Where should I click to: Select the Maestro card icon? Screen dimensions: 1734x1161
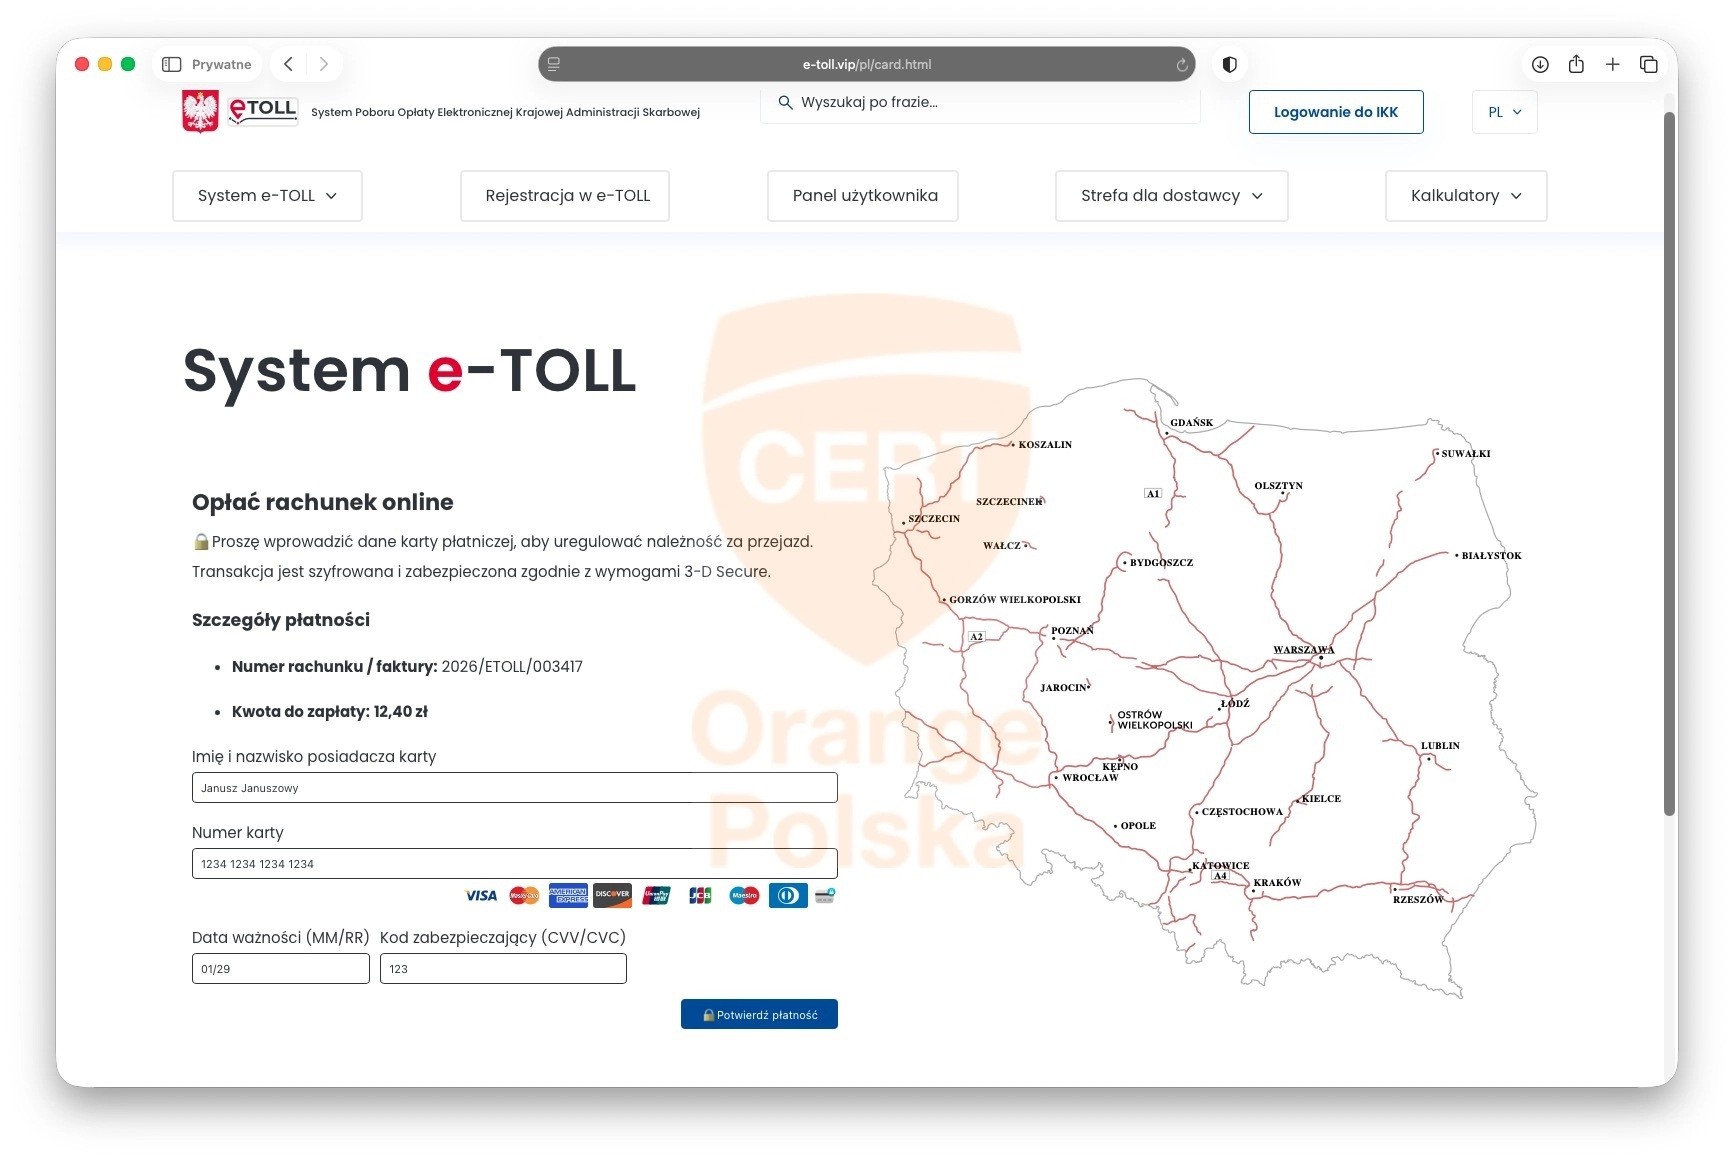744,896
